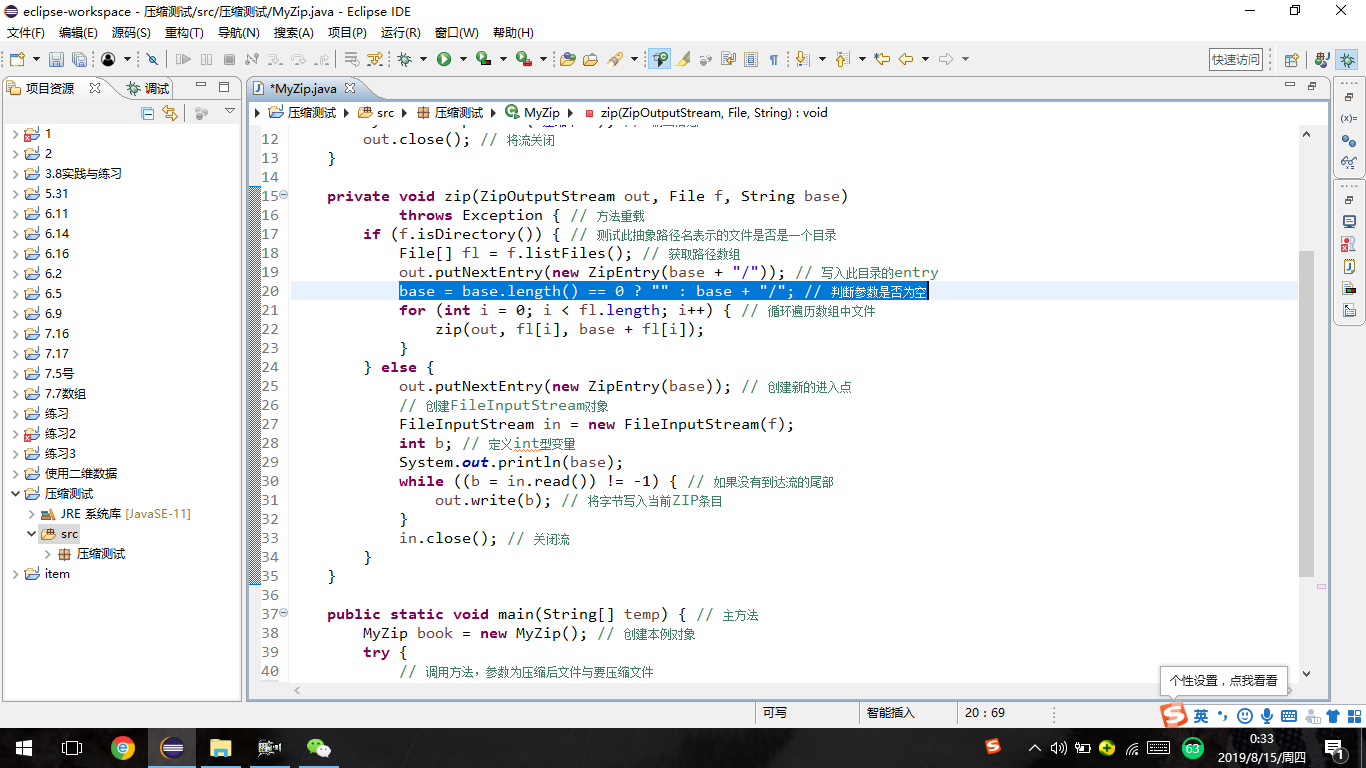Click the New file wizard icon
1366x768 pixels.
click(17, 59)
